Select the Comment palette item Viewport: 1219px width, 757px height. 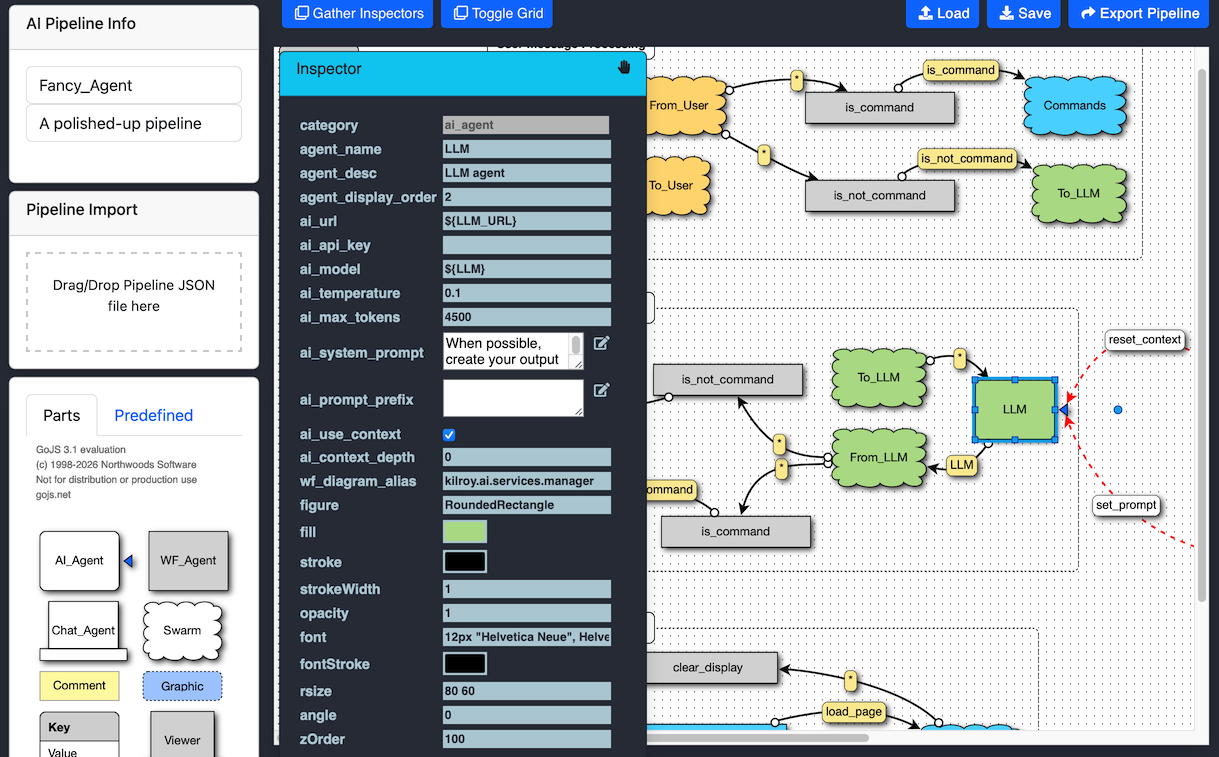coord(79,686)
